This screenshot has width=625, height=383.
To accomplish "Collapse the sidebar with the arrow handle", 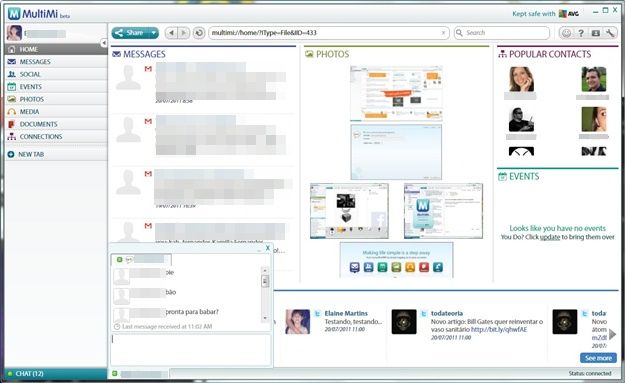I will coord(104,43).
